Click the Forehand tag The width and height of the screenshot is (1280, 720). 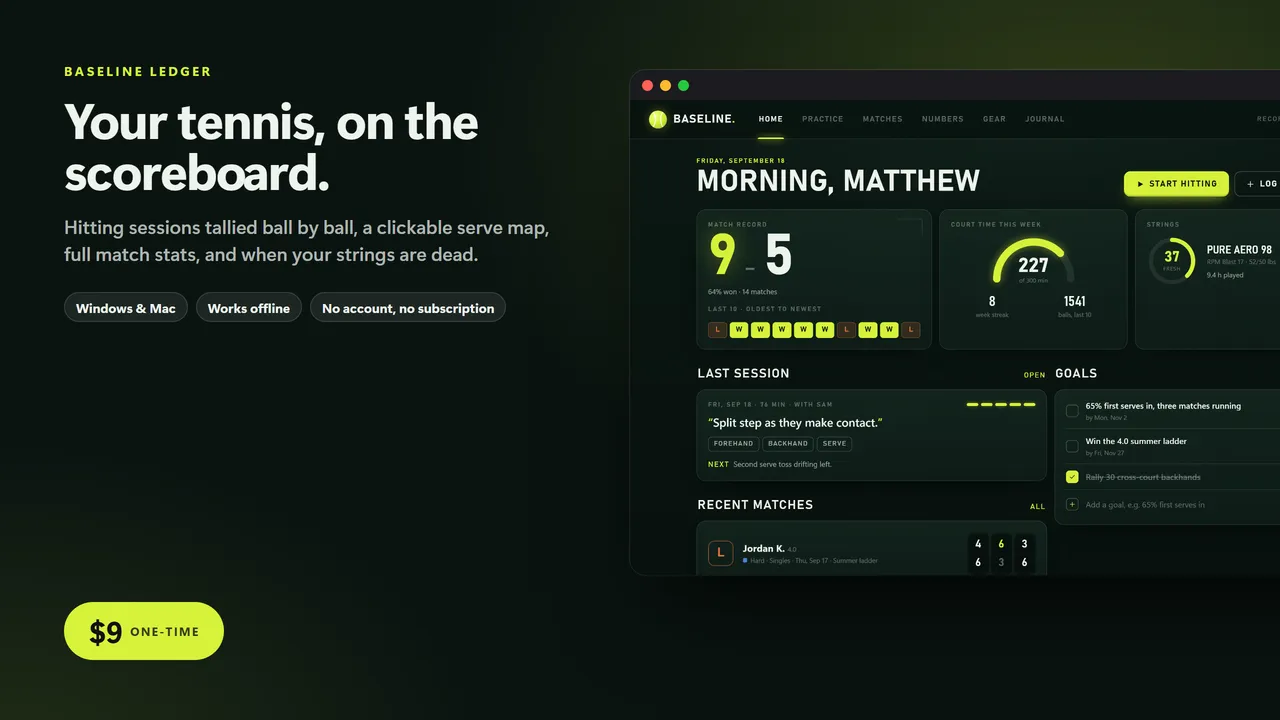pos(733,444)
